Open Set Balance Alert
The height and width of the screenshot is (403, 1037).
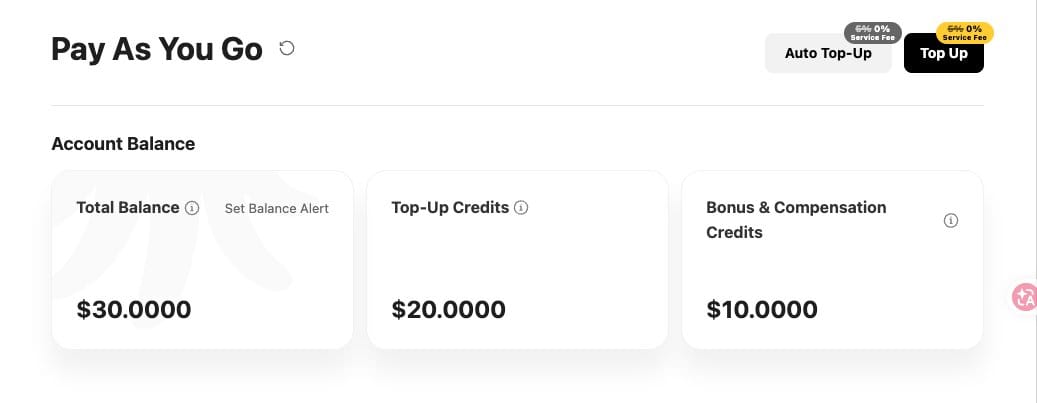coord(276,208)
